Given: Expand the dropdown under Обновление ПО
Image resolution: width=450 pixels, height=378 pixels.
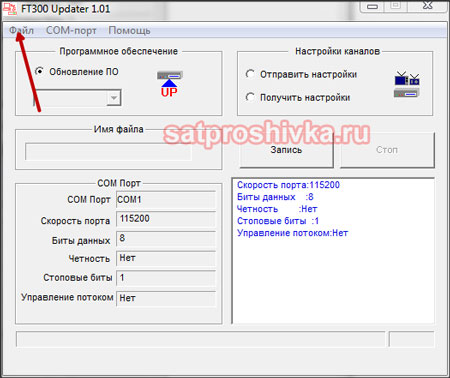Looking at the screenshot, I should click(x=114, y=98).
